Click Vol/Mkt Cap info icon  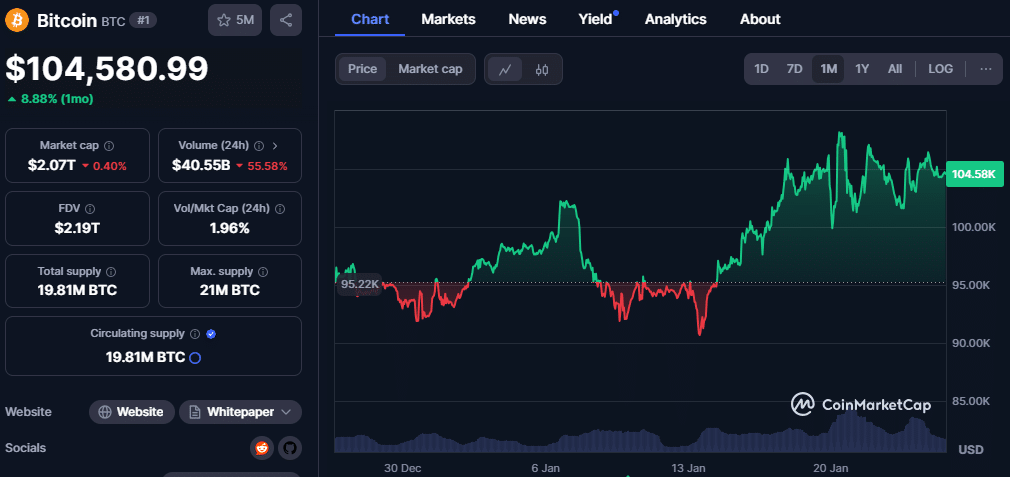point(280,209)
